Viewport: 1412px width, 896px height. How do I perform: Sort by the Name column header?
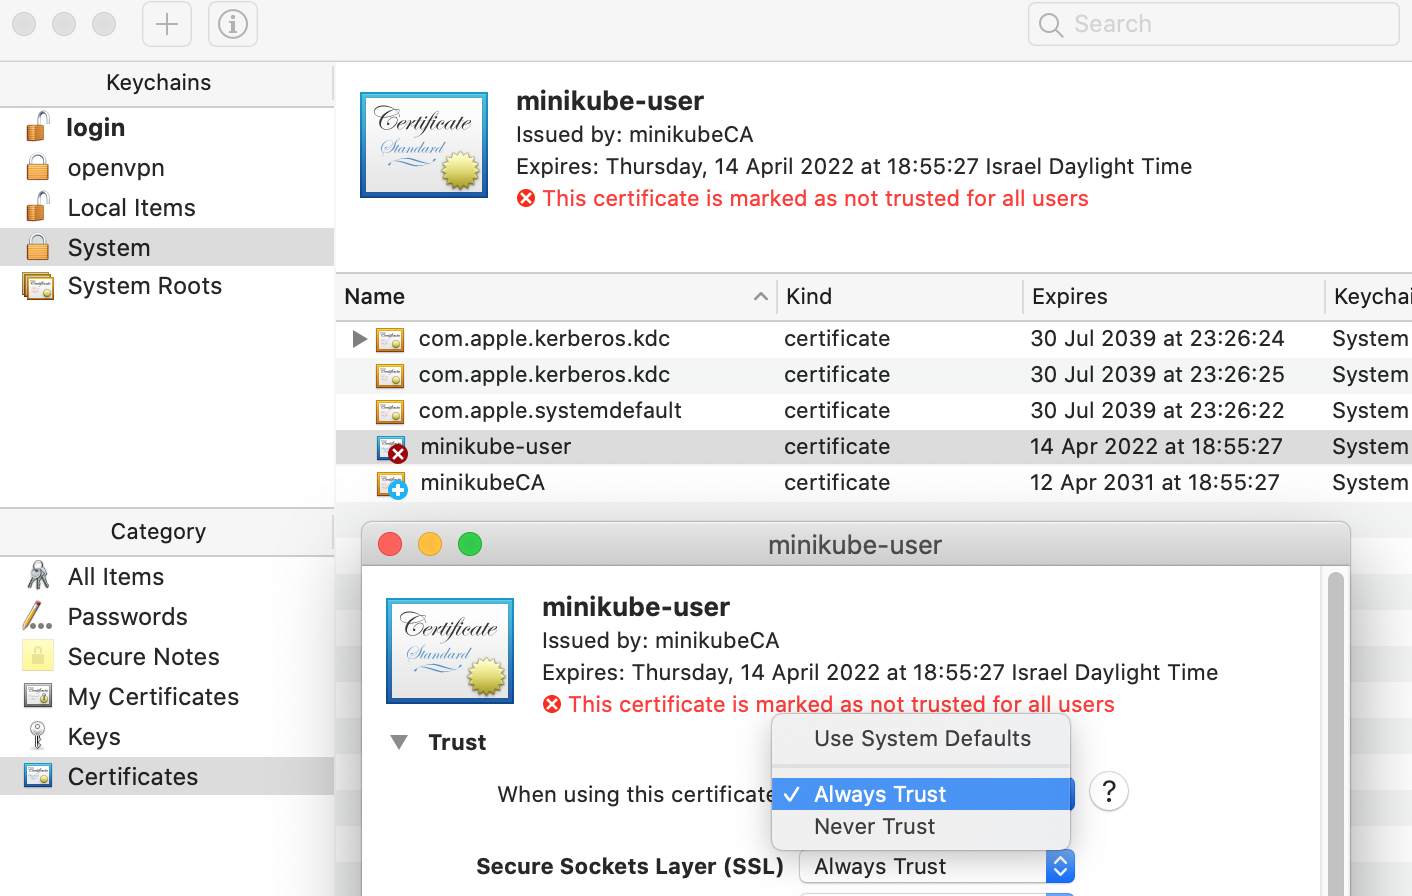(556, 296)
